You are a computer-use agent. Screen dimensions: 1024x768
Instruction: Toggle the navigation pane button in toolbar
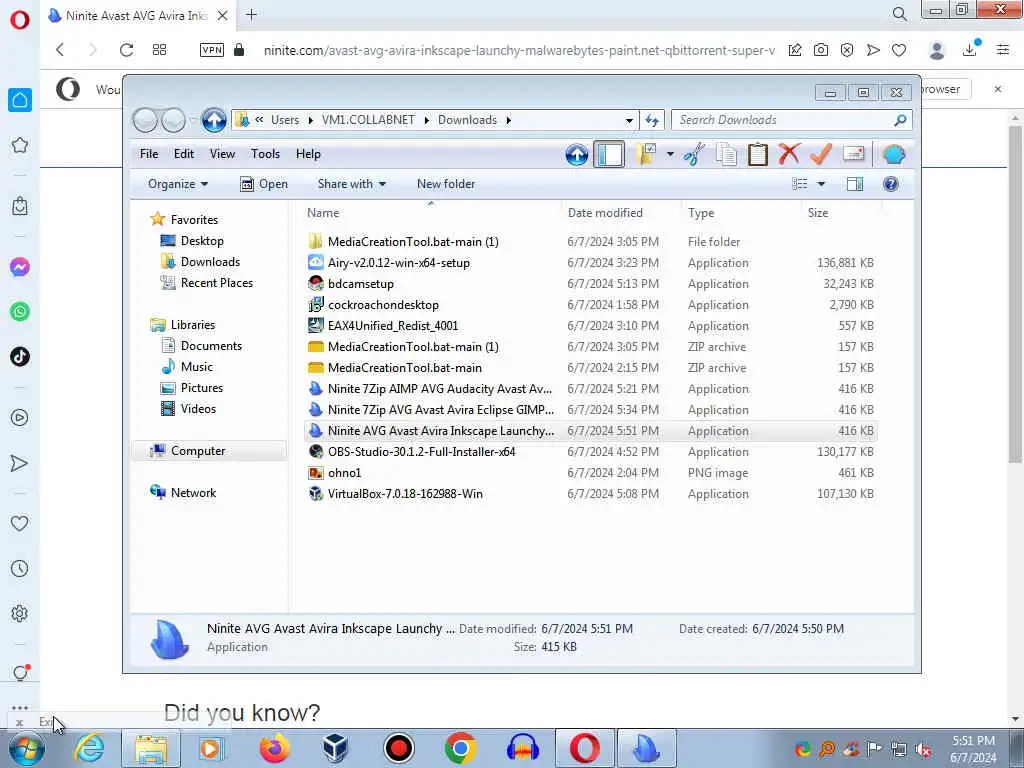609,155
